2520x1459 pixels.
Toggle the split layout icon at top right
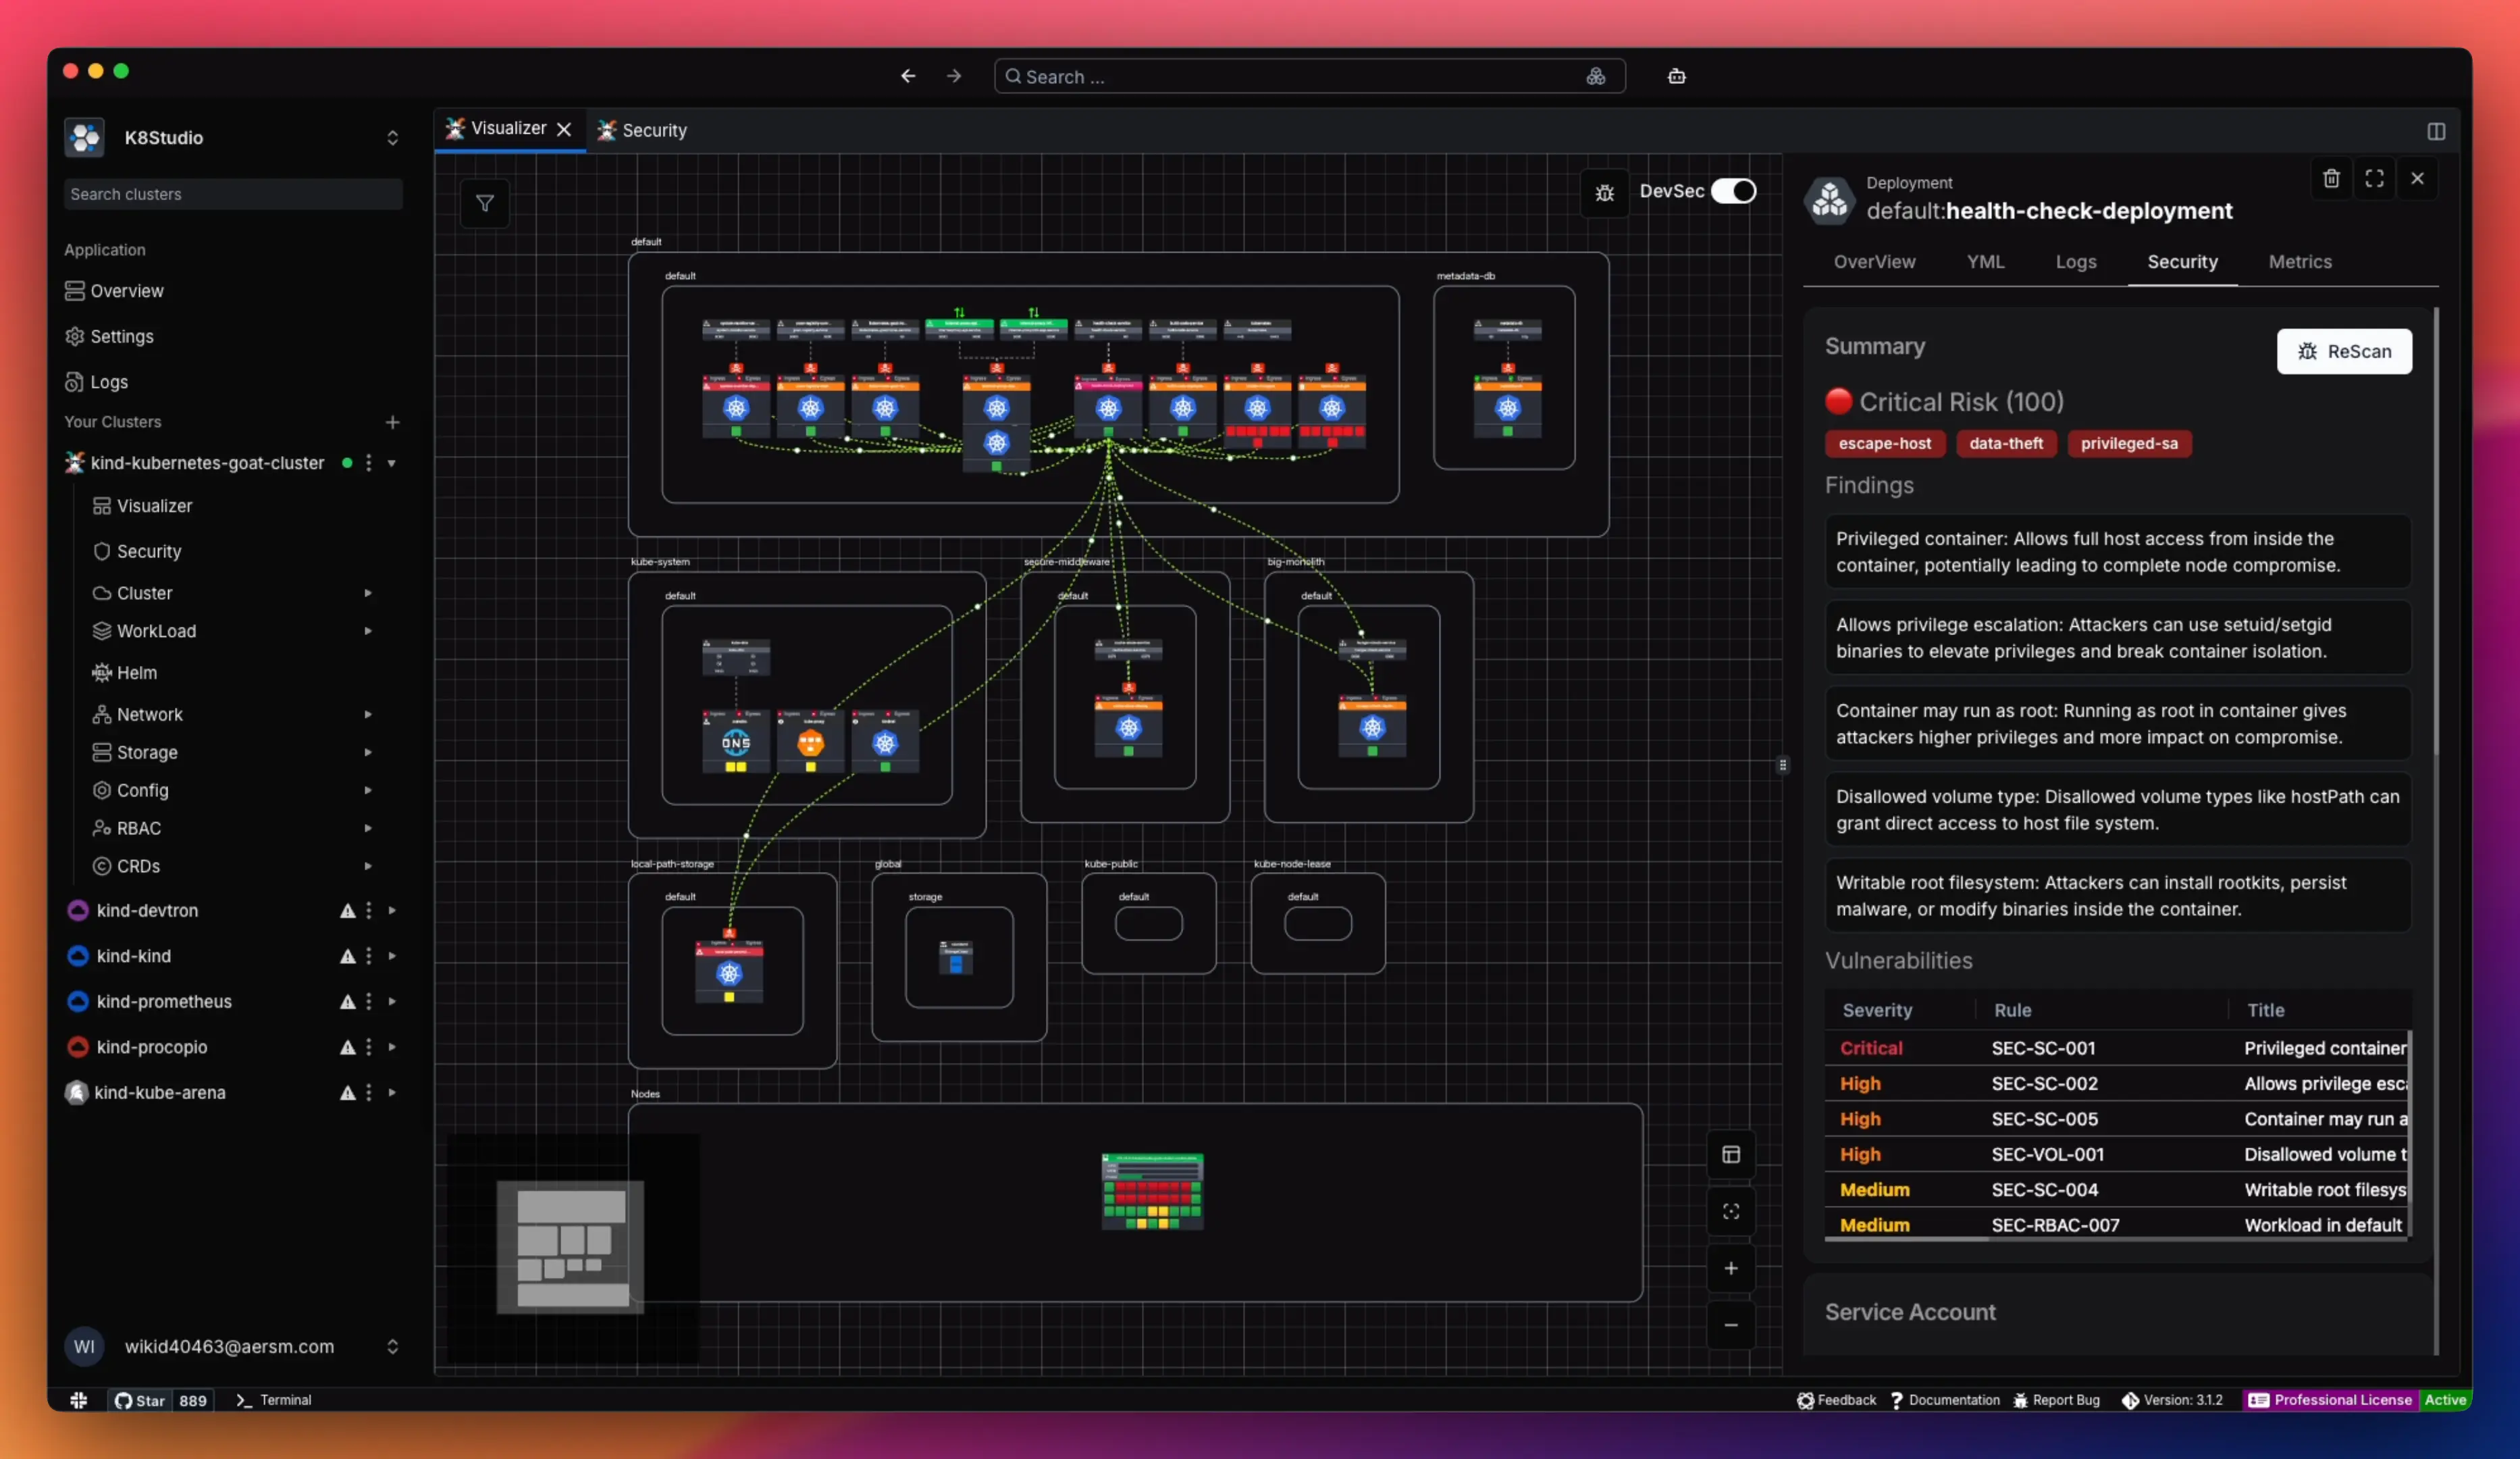(2436, 132)
